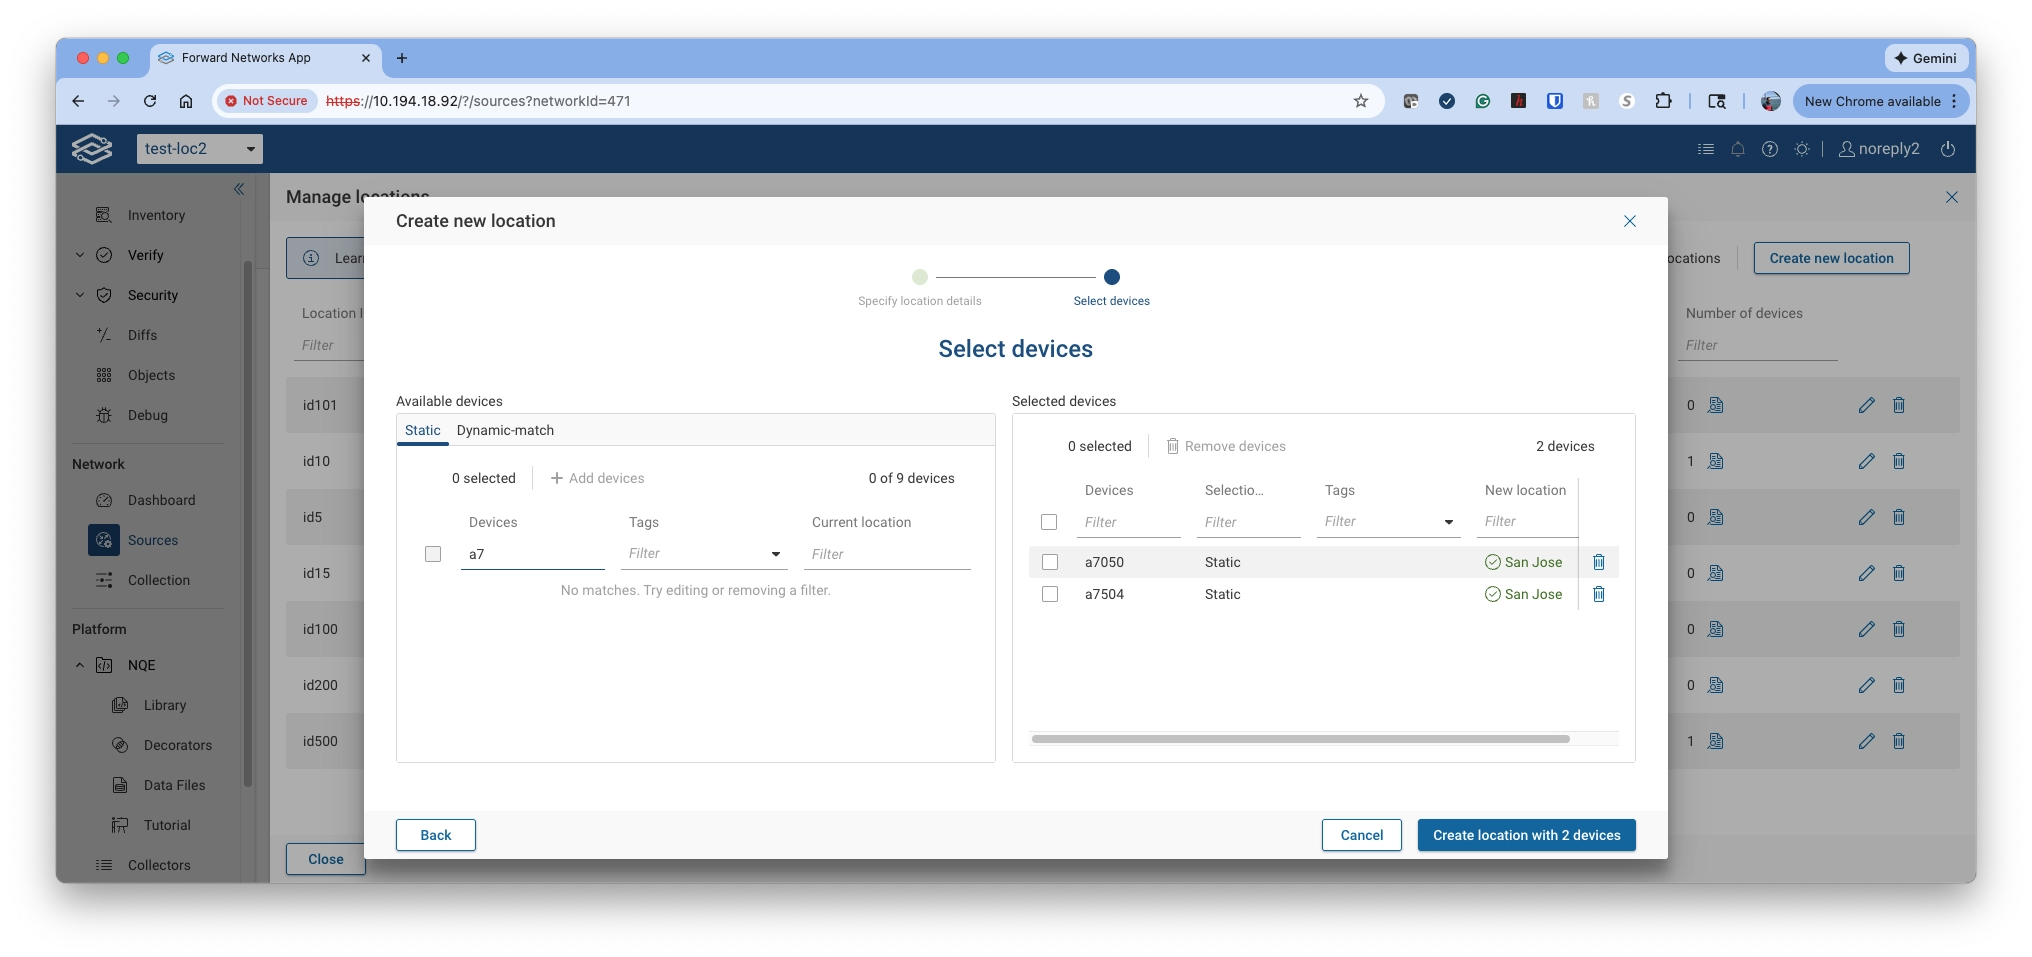Tick the checkbox next to a7504
Image resolution: width=2032 pixels, height=957 pixels.
[x=1049, y=594]
